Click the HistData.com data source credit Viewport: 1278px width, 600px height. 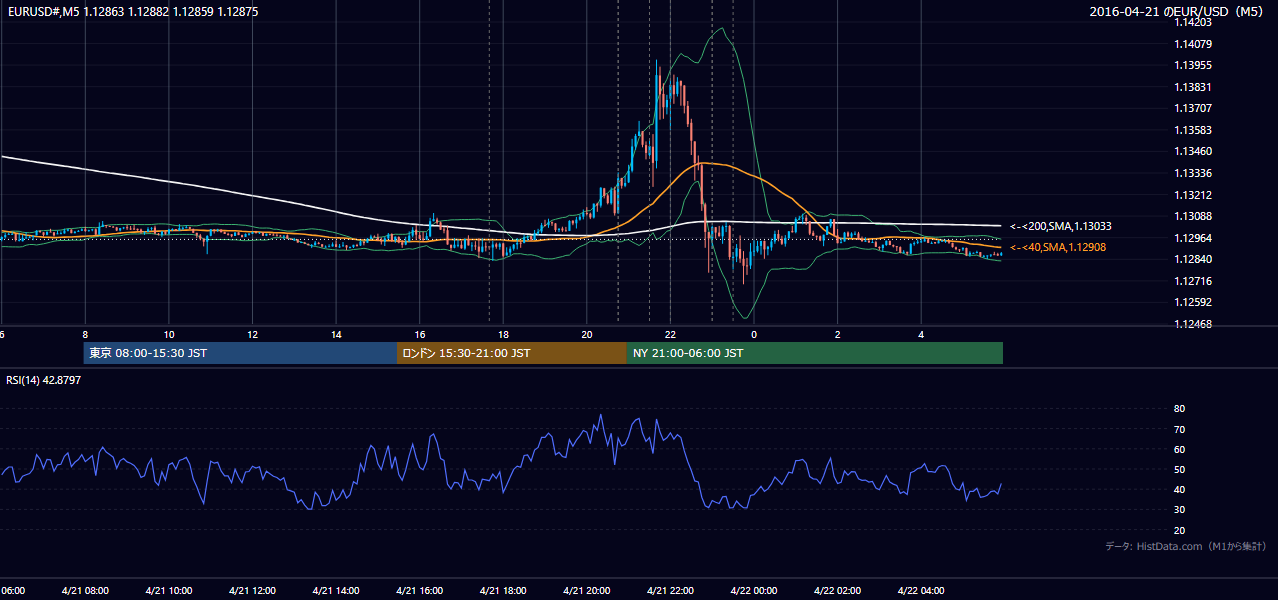1186,546
